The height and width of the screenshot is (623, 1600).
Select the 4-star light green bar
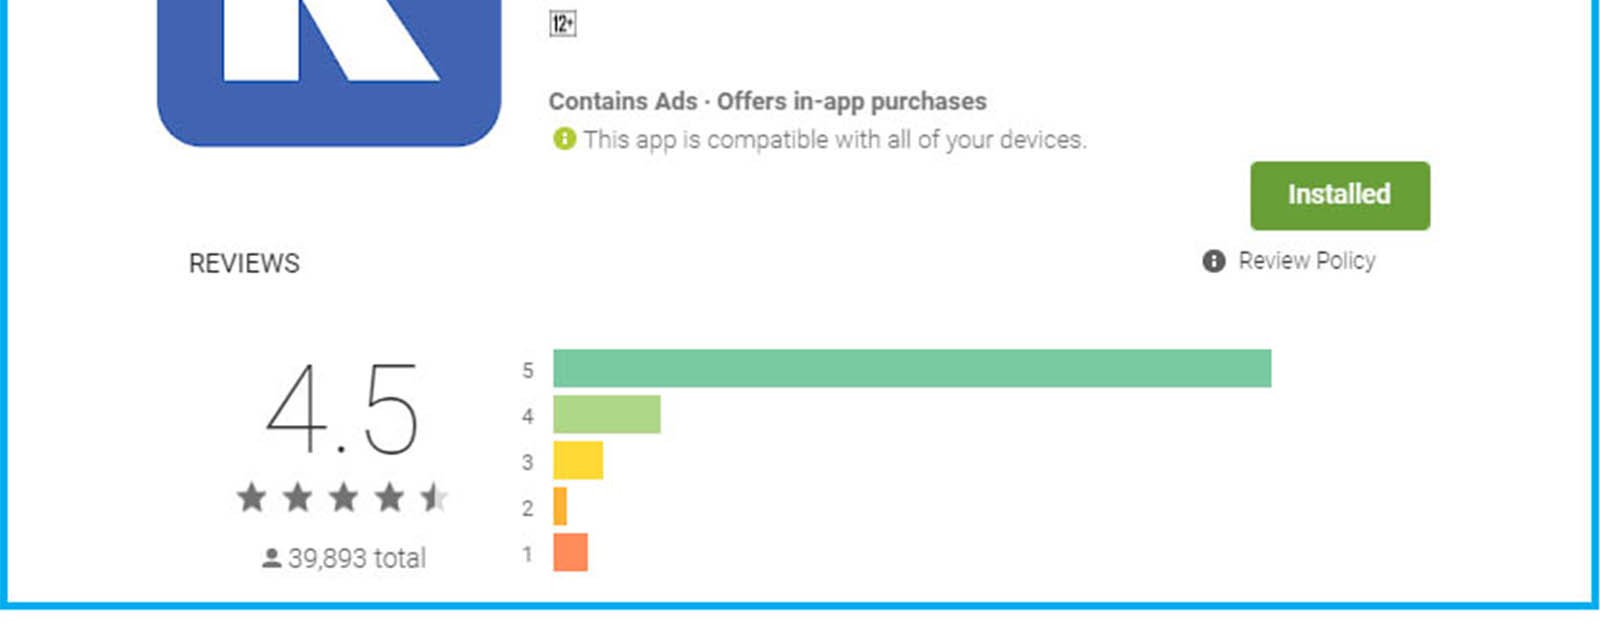(606, 414)
